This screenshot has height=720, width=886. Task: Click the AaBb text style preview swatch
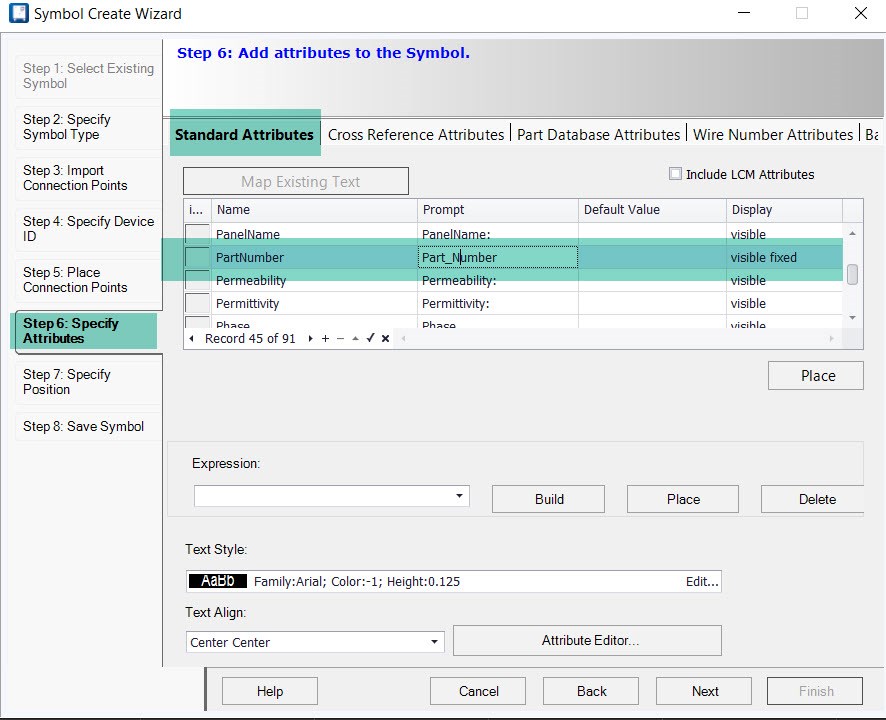[x=216, y=580]
